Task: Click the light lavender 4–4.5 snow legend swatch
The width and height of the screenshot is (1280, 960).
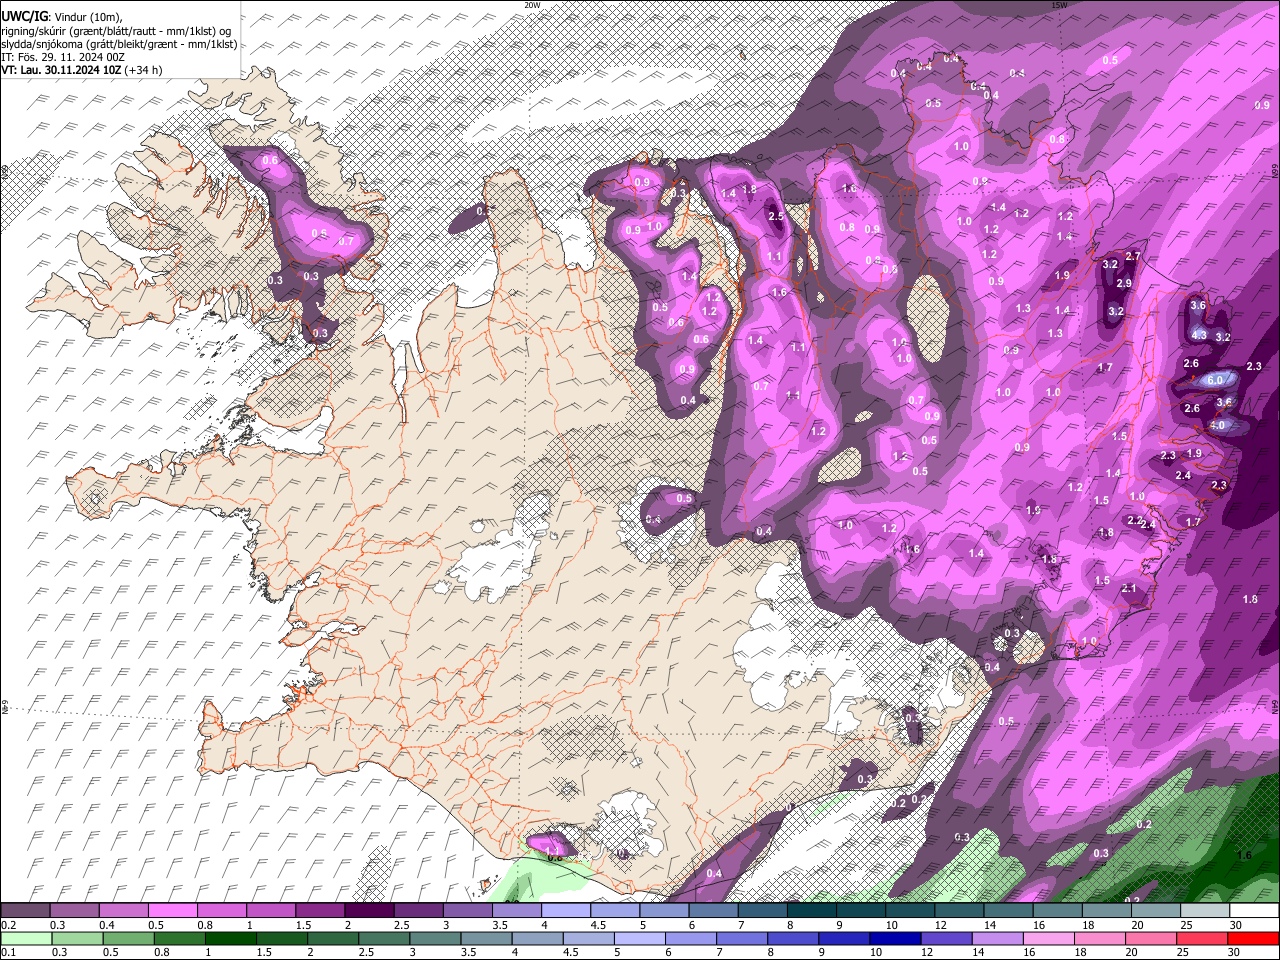Action: (565, 910)
